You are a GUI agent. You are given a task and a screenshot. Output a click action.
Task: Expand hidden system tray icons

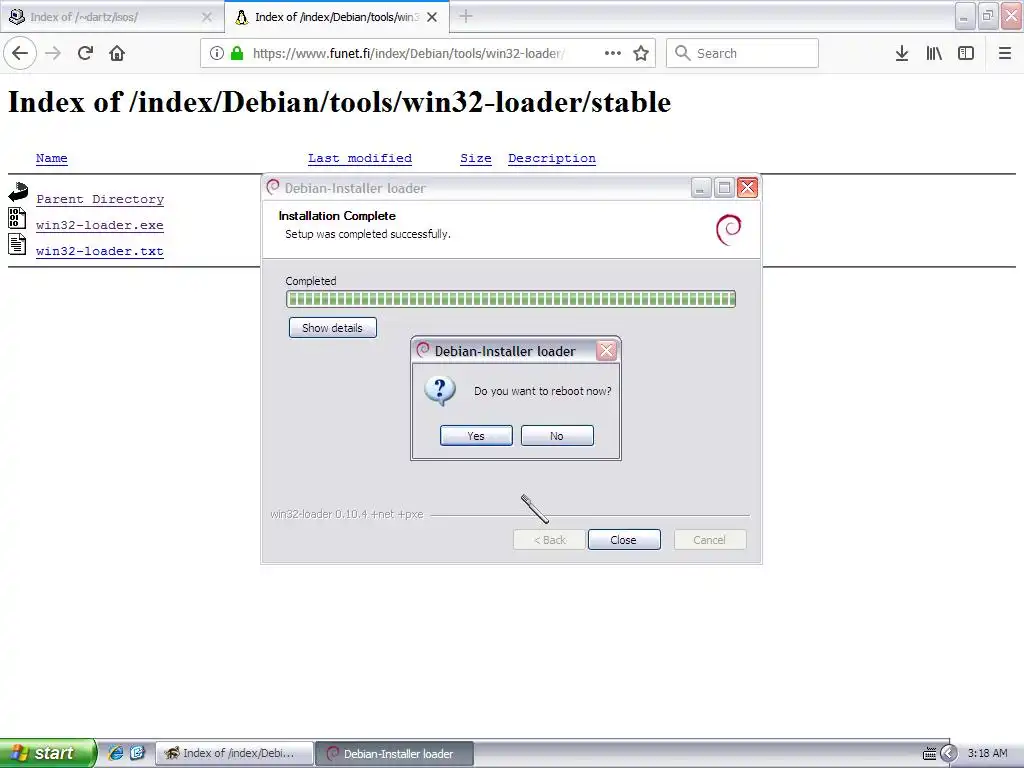pos(949,754)
